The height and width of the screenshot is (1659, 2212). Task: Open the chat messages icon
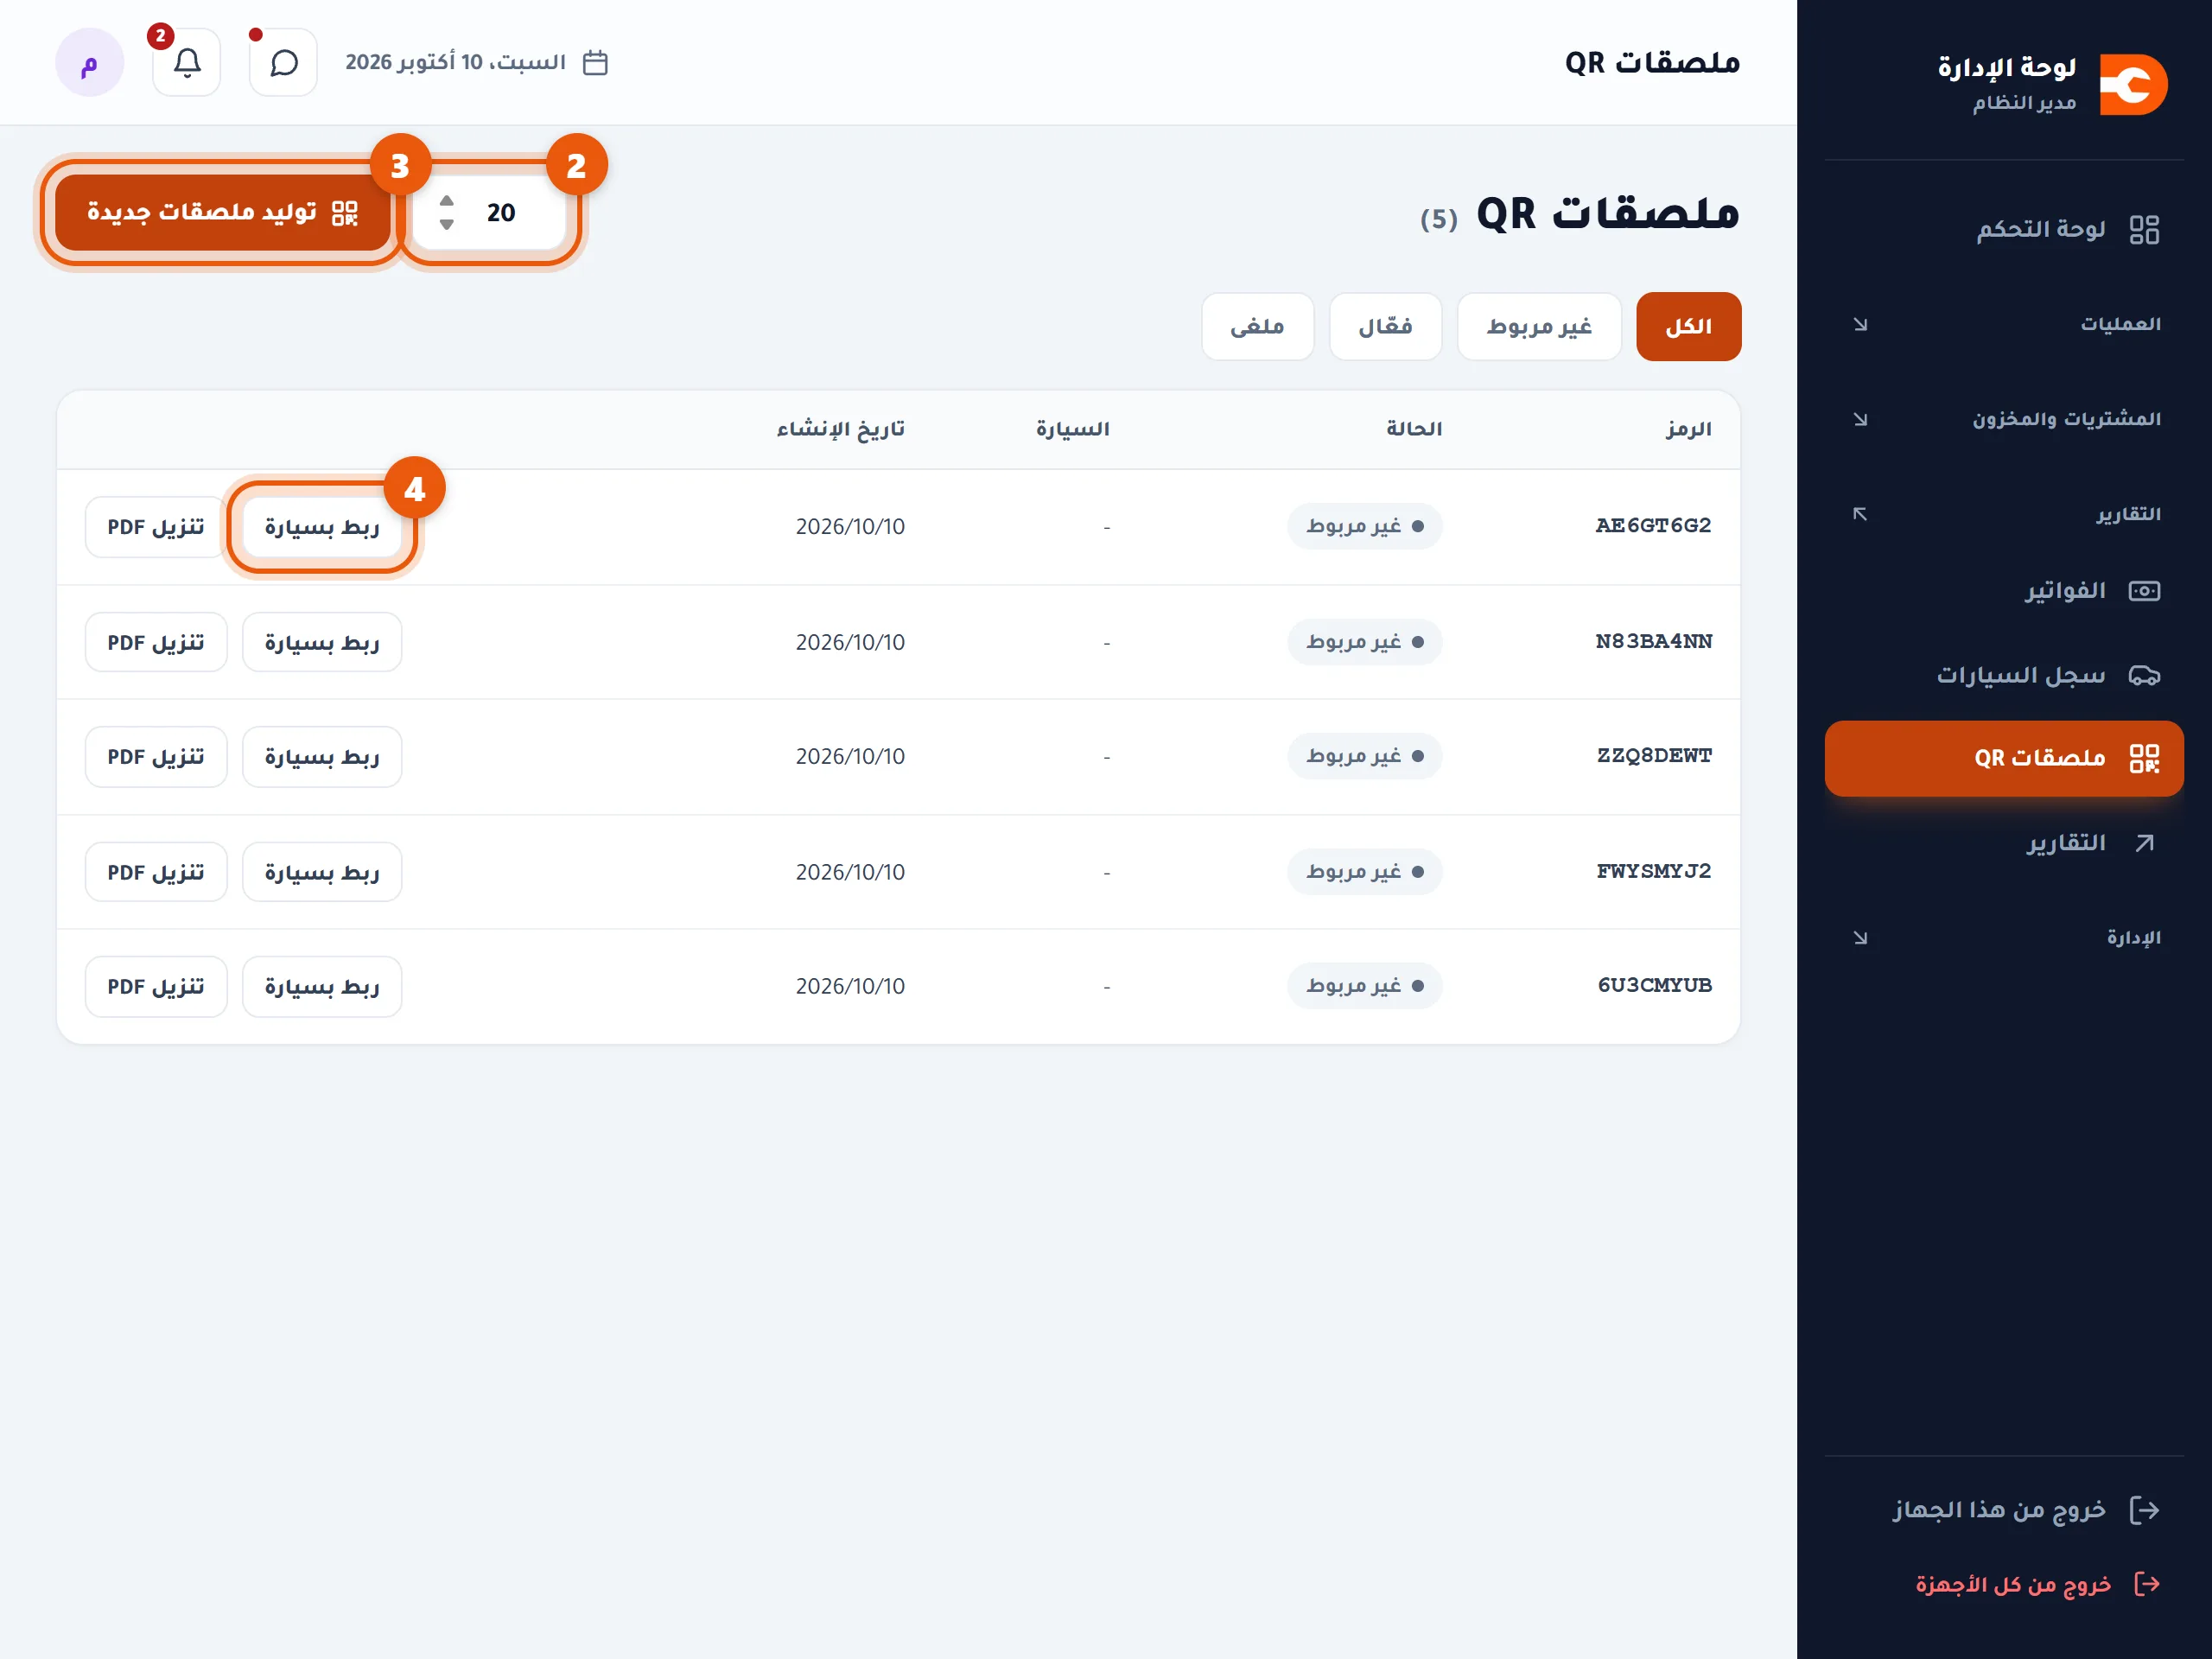tap(284, 62)
